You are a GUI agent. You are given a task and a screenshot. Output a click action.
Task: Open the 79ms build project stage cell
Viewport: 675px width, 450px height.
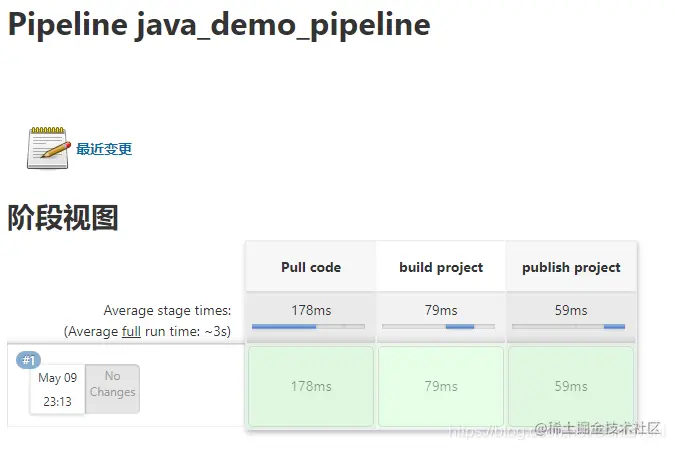[x=441, y=386]
